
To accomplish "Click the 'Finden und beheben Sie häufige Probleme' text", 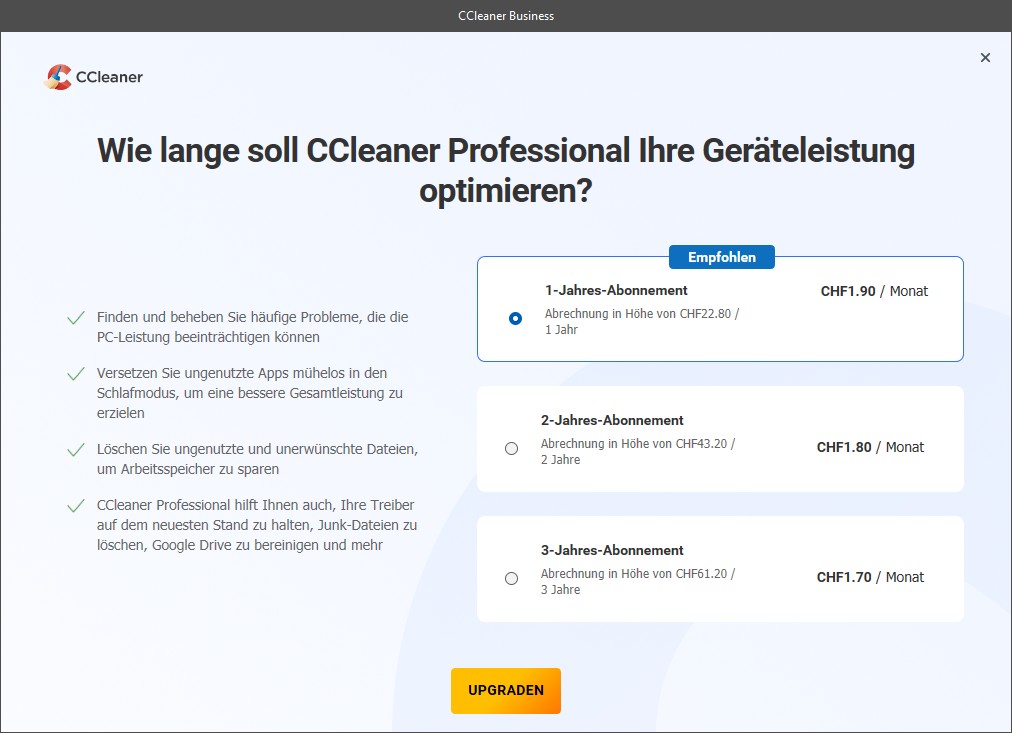I will point(252,327).
